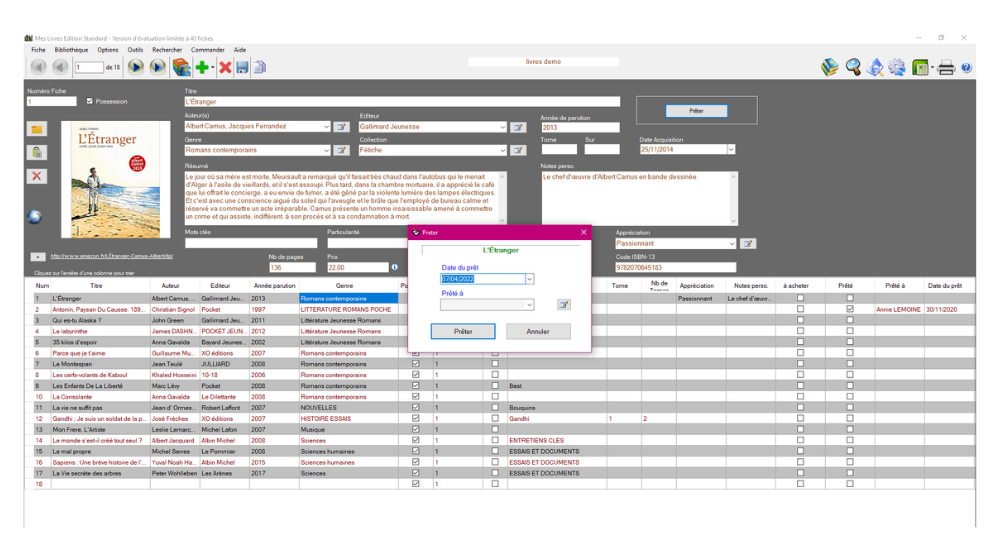Toggle possession checkbox in empty row 18
The height and width of the screenshot is (560, 1000).
(416, 483)
